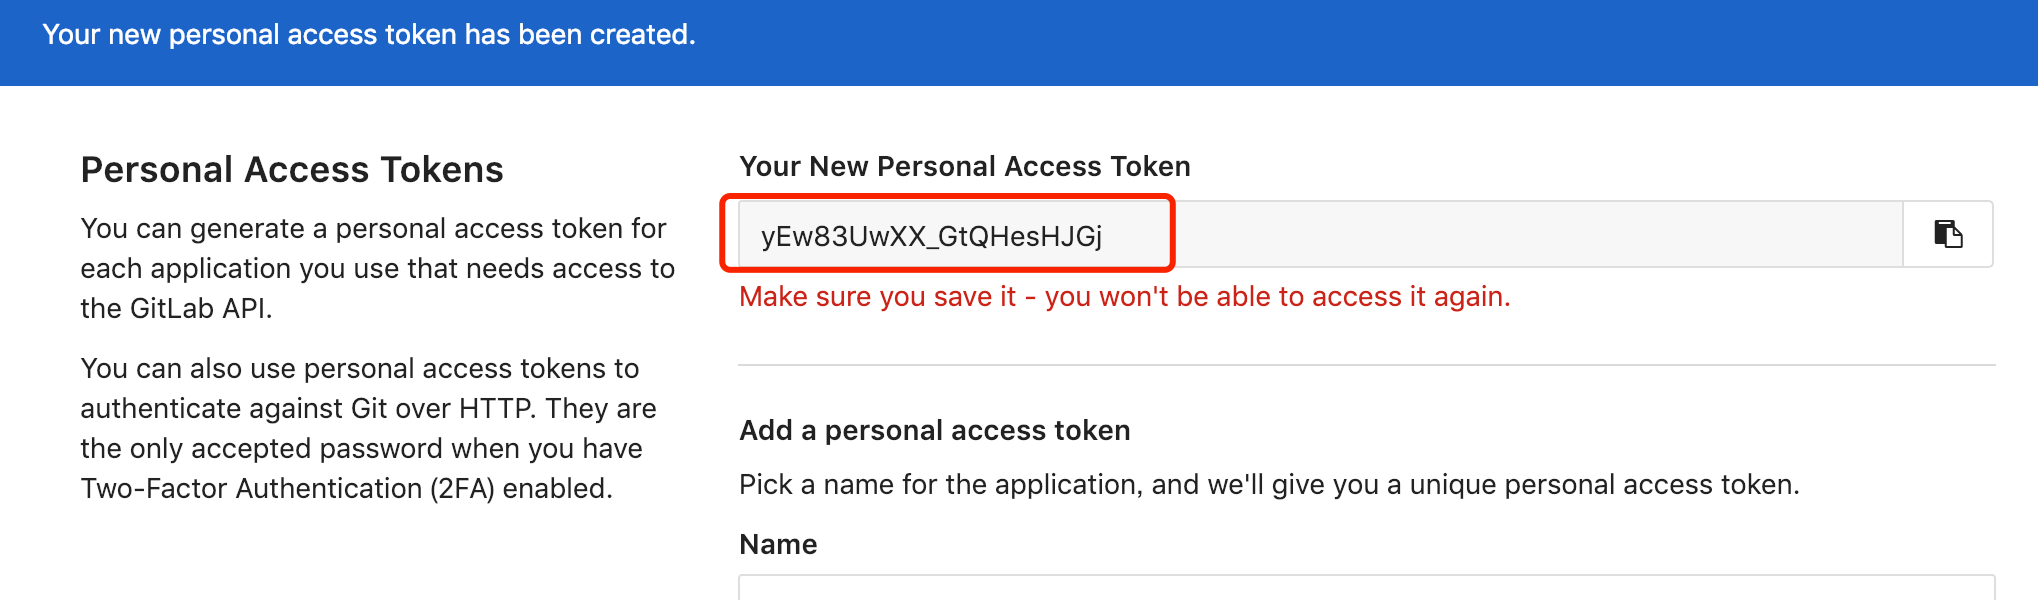Viewport: 2038px width, 600px height.
Task: Click the 'You can also use personal' paragraph line
Action: click(359, 369)
